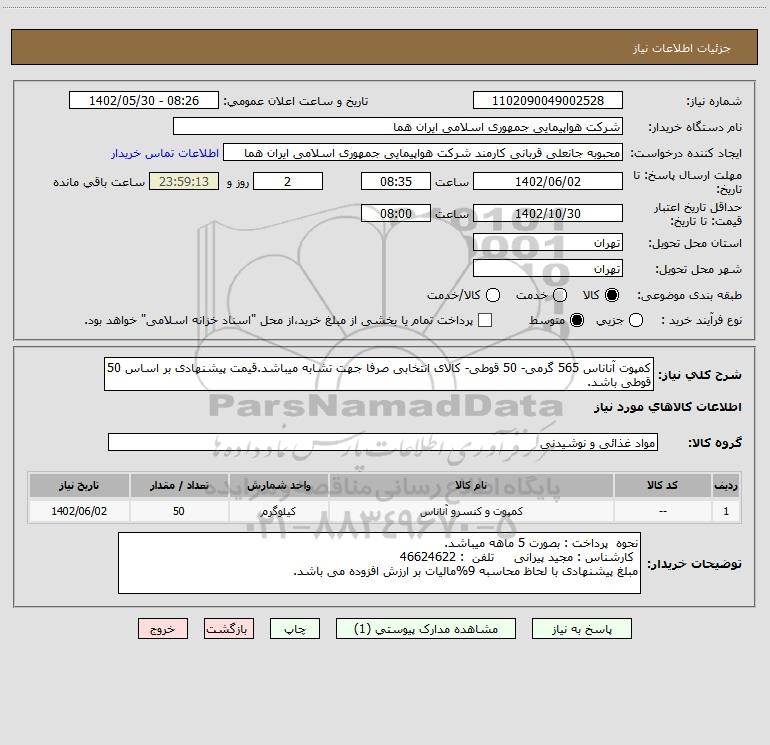Viewport: 770px width, 745px height.
Task: Click the پاسخ به نیاز button
Action: (582, 629)
